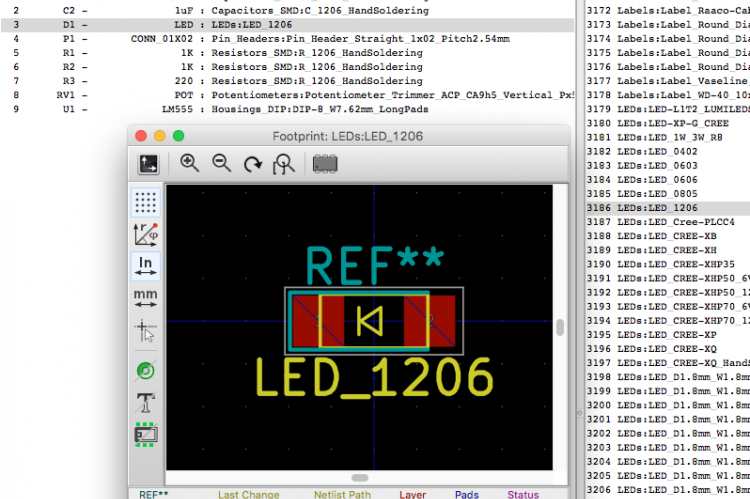Select footprint LEDs:LED_CREE-XB
This screenshot has height=499, width=750.
click(x=668, y=236)
